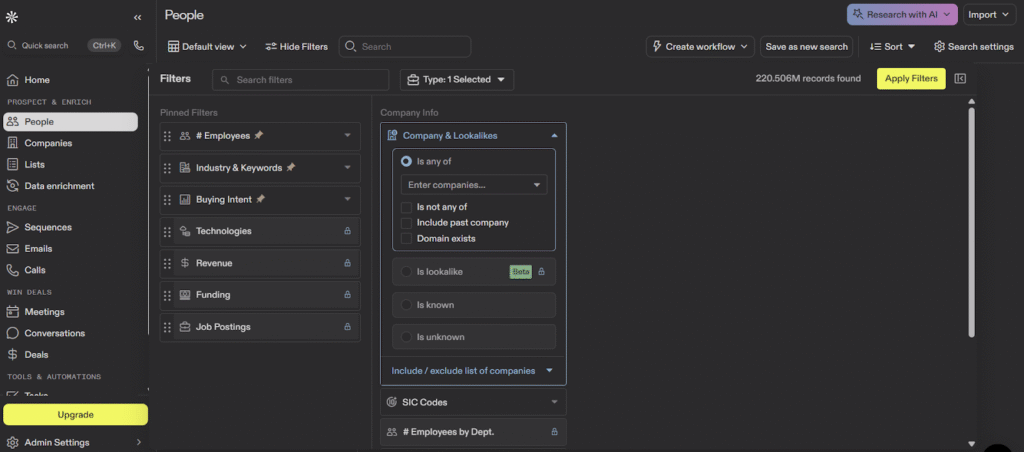Expand the SIC Codes filter
1024x452 pixels.
pyautogui.click(x=473, y=402)
